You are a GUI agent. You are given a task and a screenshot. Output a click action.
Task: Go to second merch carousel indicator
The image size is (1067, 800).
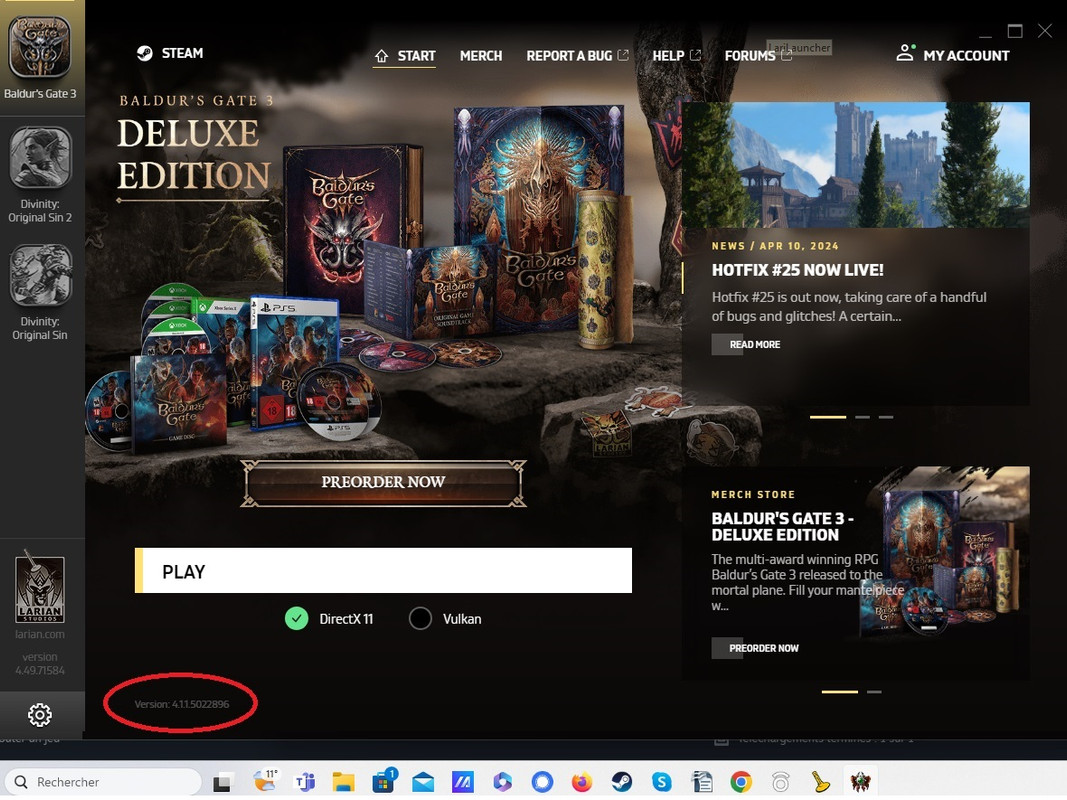(x=874, y=692)
